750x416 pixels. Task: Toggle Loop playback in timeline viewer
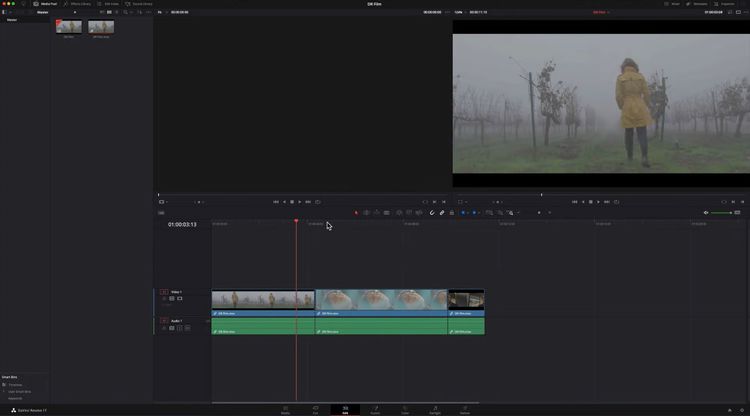click(x=617, y=202)
